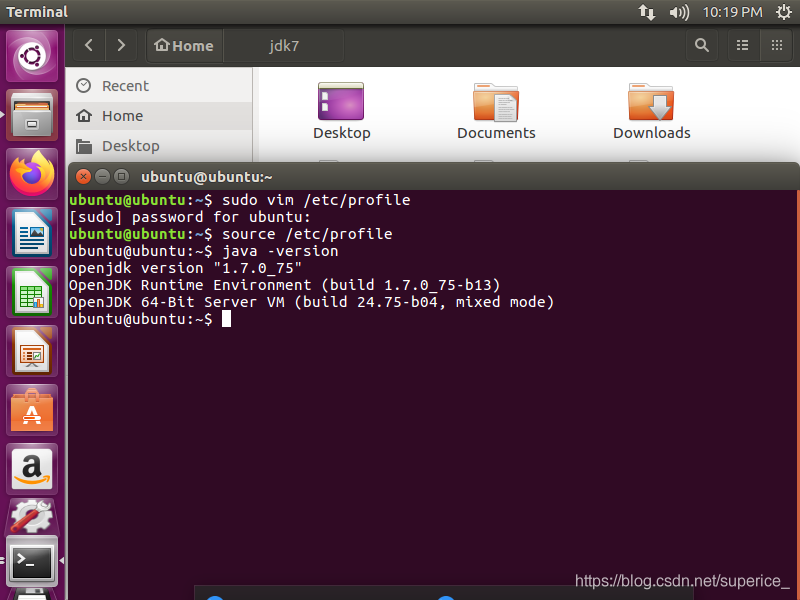Click the terminal prompt cursor block
Viewport: 800px width, 600px height.
tap(226, 319)
